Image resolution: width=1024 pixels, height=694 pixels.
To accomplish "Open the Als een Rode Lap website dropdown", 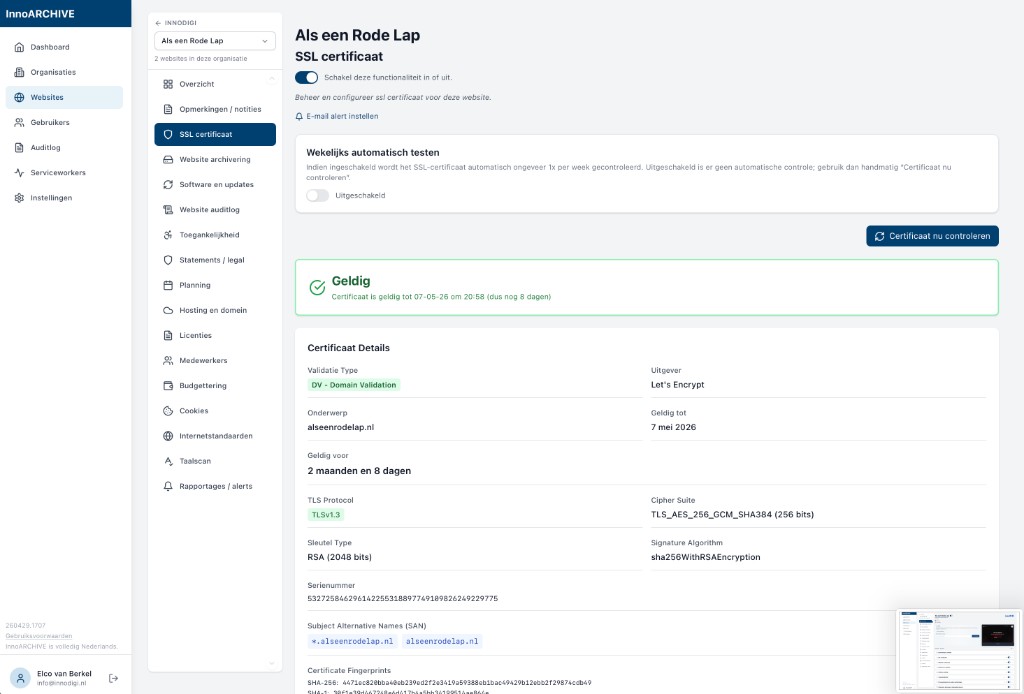I will [x=215, y=41].
